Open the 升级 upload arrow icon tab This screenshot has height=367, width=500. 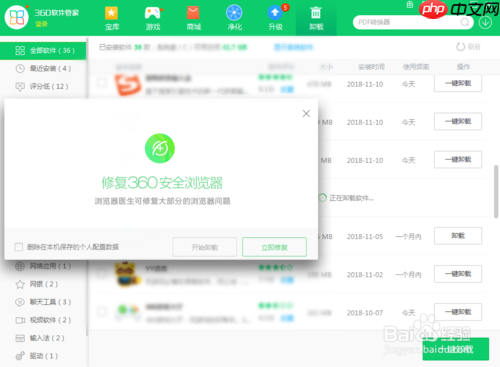pyautogui.click(x=275, y=13)
